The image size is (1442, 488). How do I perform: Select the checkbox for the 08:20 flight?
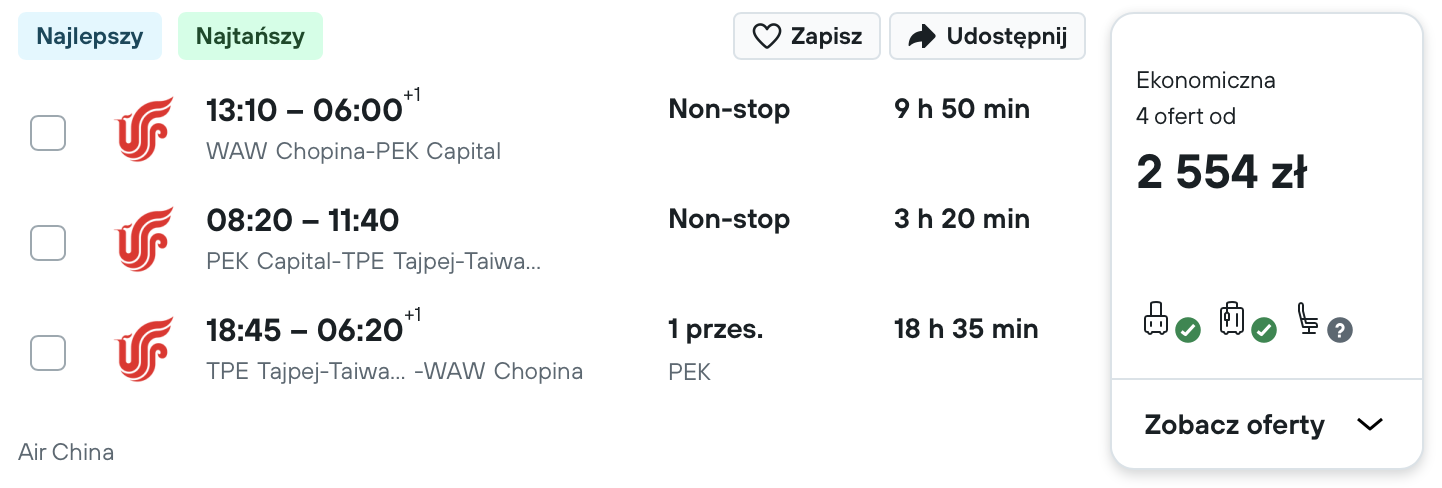(48, 243)
